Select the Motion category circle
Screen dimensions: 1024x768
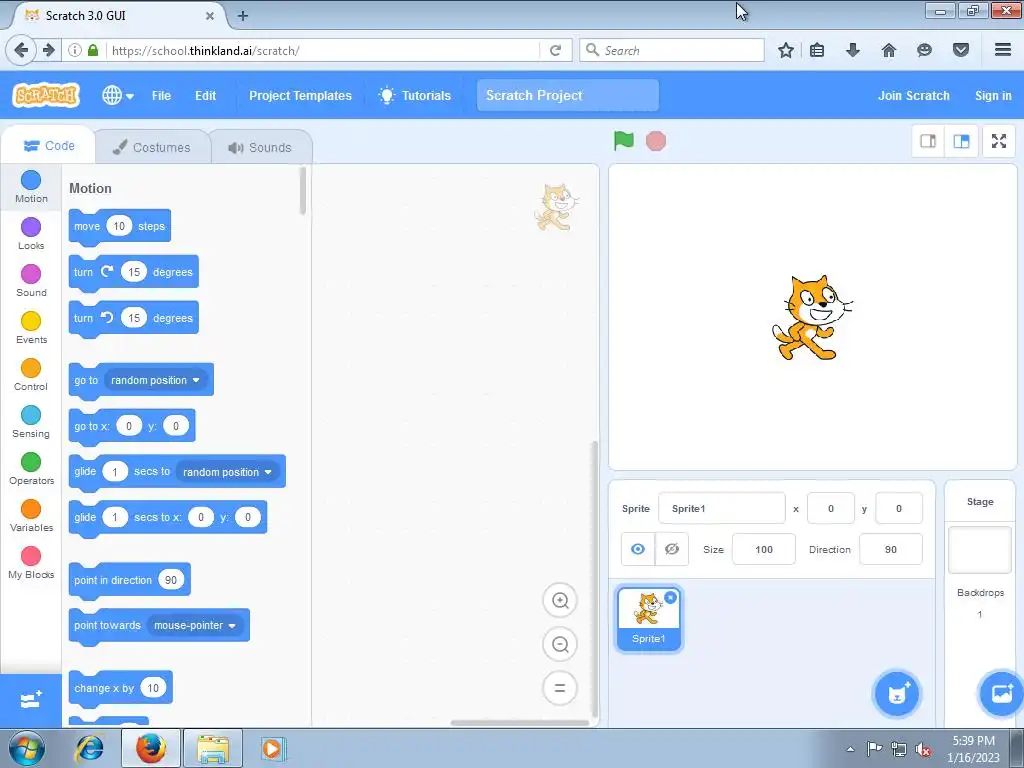click(x=31, y=180)
